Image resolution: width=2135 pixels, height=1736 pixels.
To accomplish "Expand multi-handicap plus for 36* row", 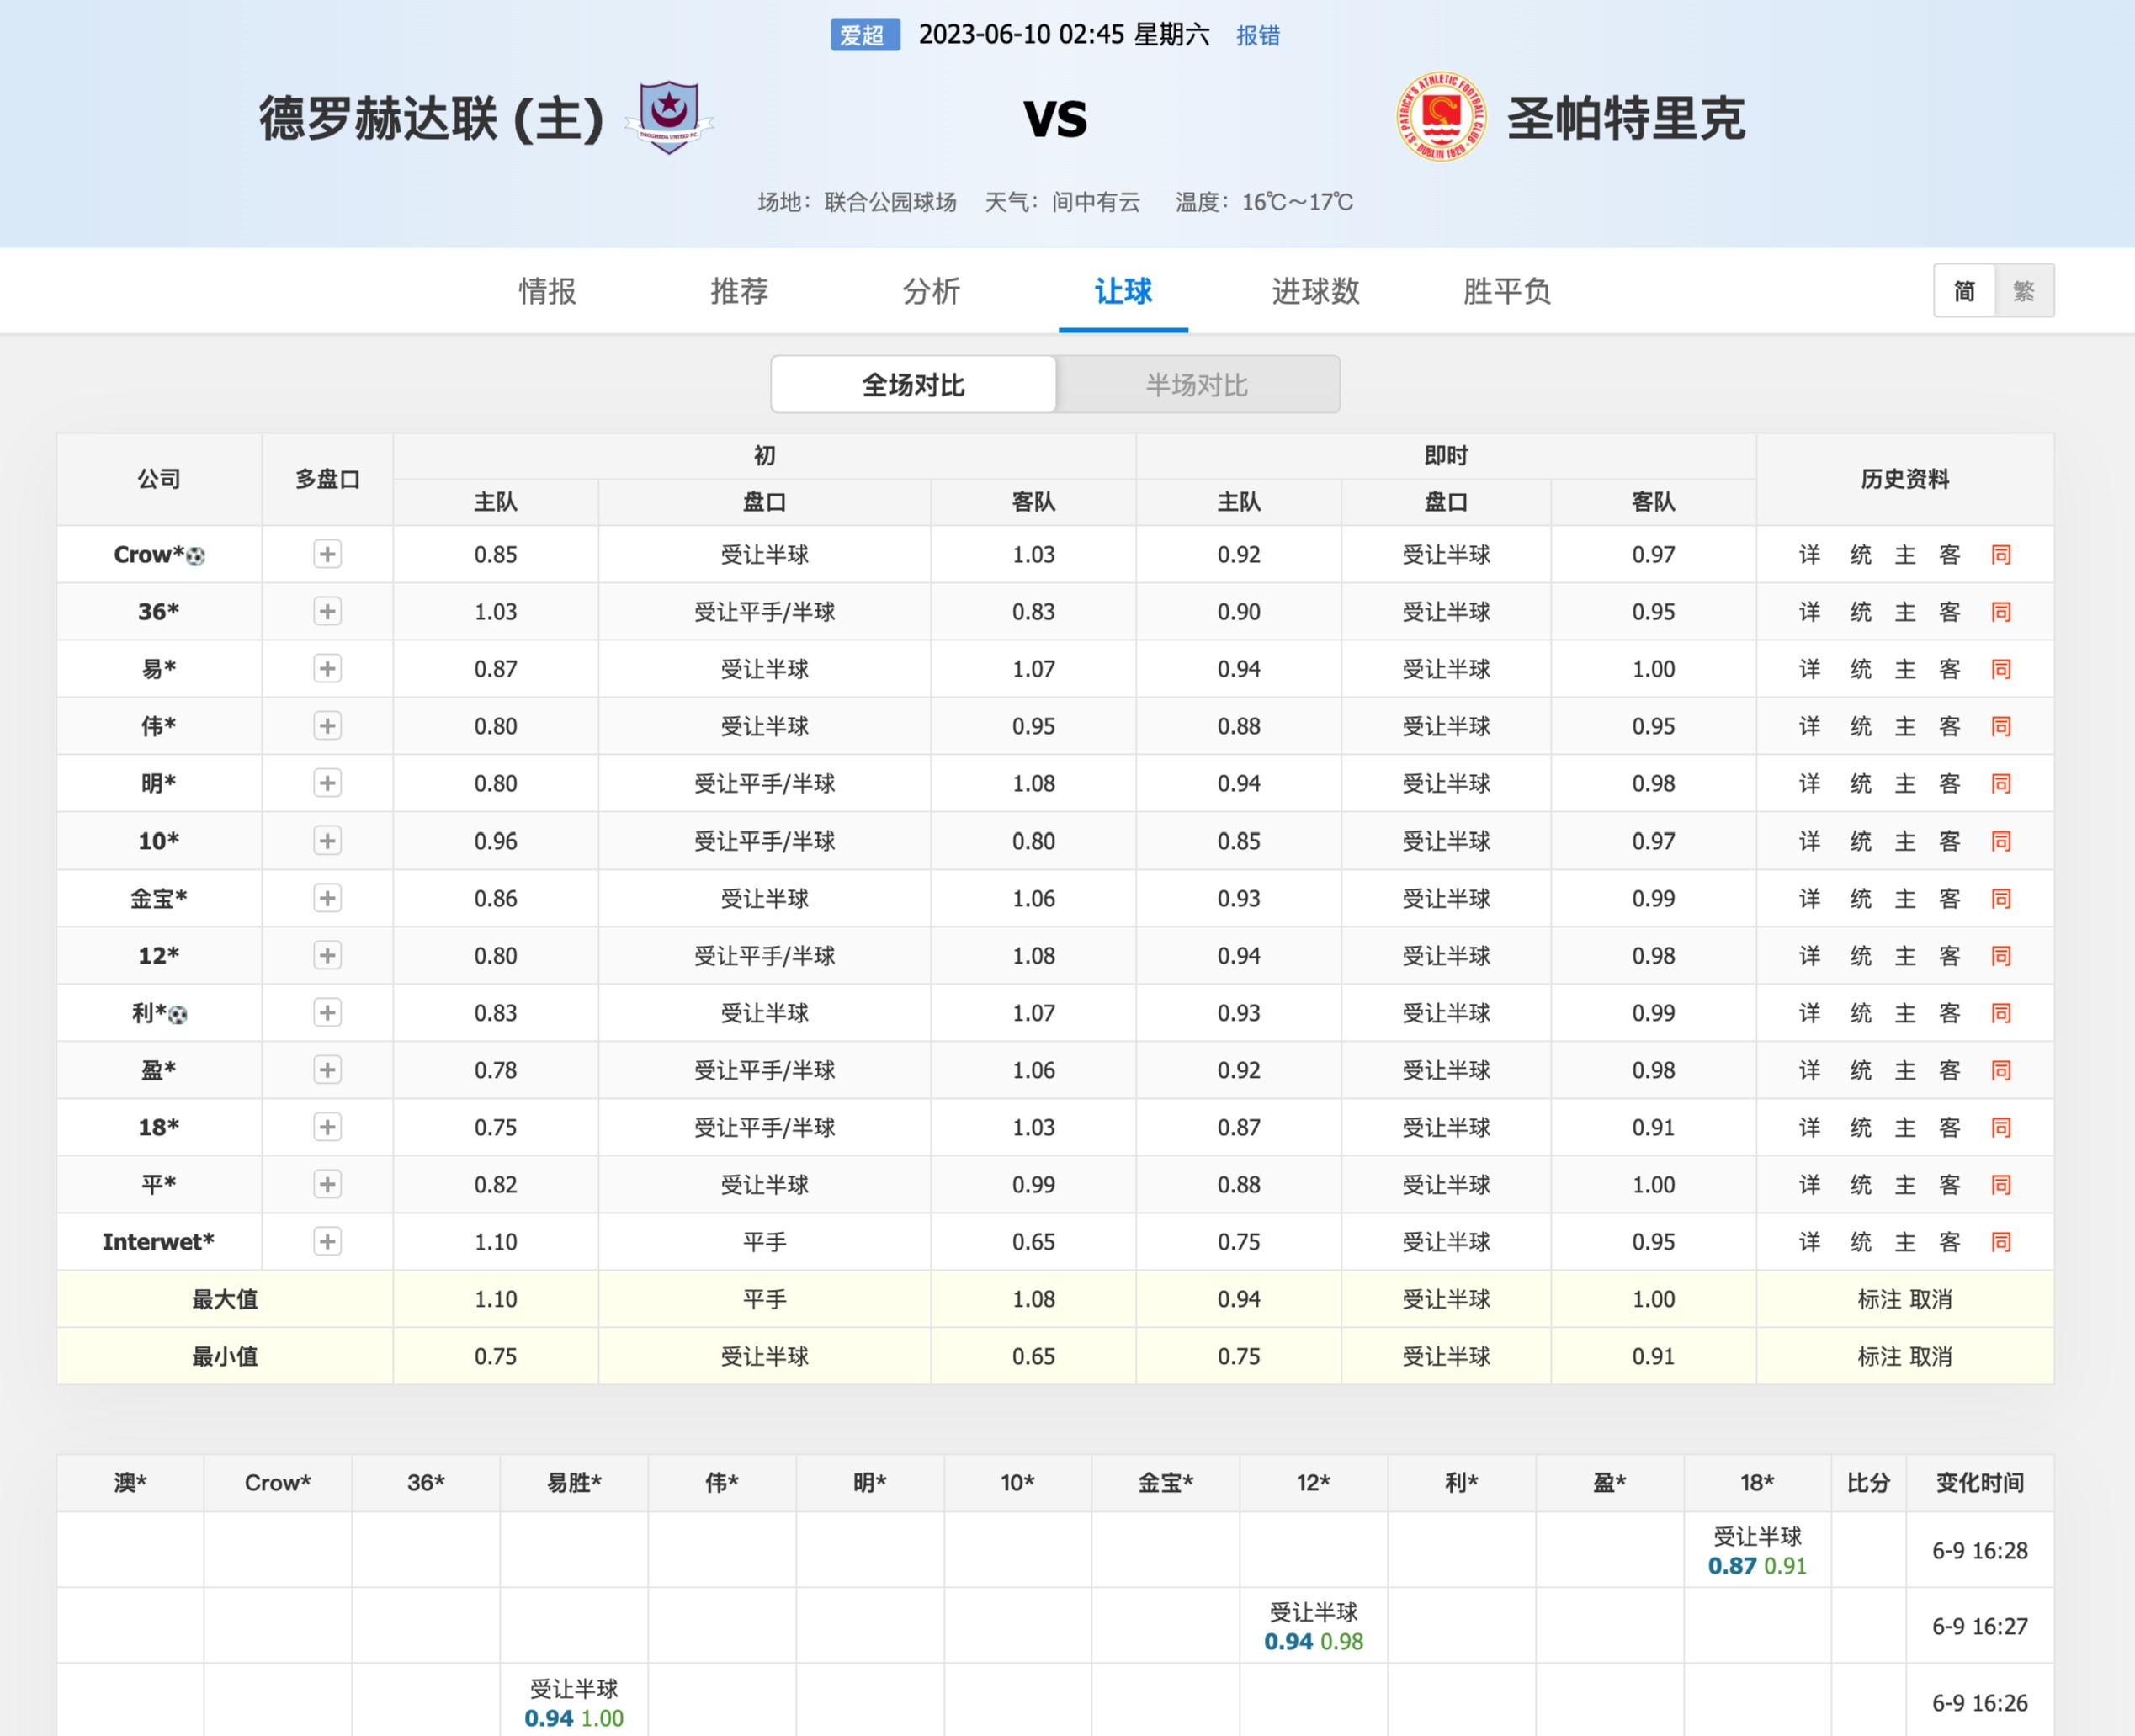I will (x=327, y=612).
